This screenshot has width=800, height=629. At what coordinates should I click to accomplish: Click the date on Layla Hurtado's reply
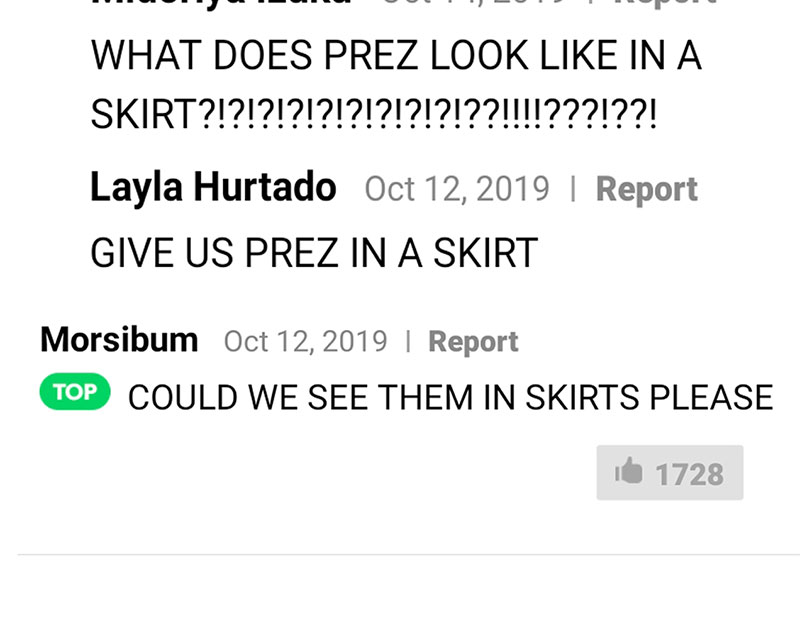[x=457, y=189]
